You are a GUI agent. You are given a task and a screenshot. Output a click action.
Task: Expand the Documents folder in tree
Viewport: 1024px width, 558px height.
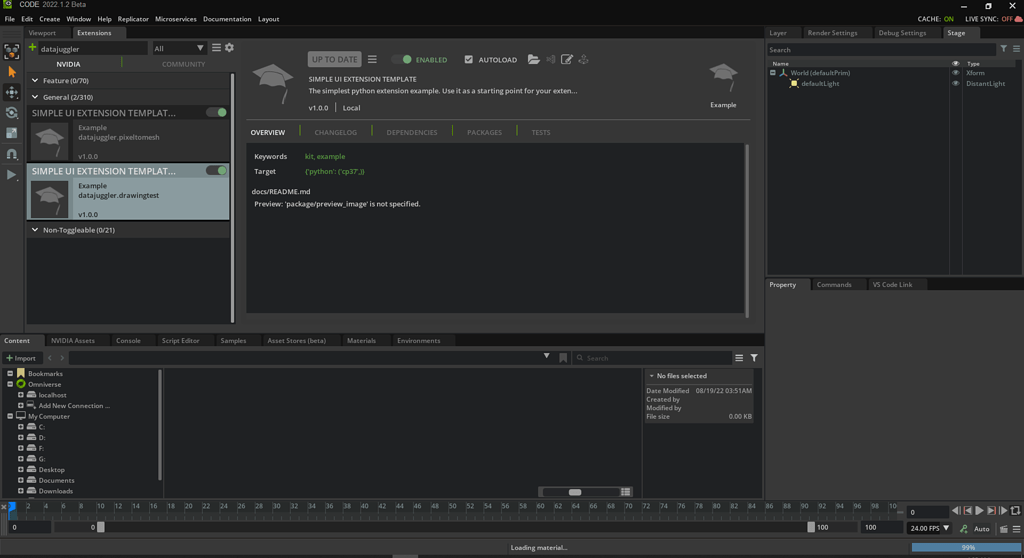[x=20, y=480]
